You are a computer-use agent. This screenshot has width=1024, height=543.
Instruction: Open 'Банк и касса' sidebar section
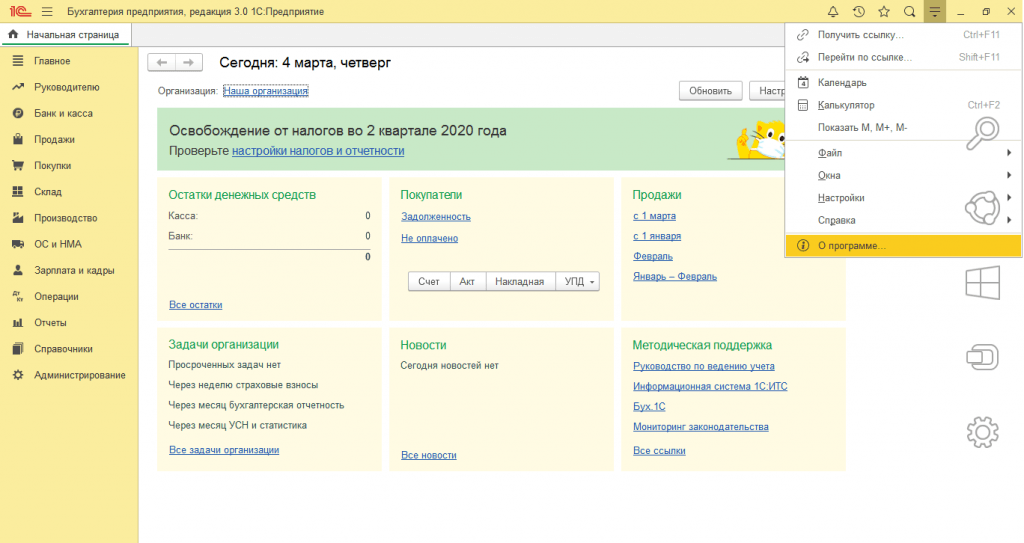click(63, 113)
